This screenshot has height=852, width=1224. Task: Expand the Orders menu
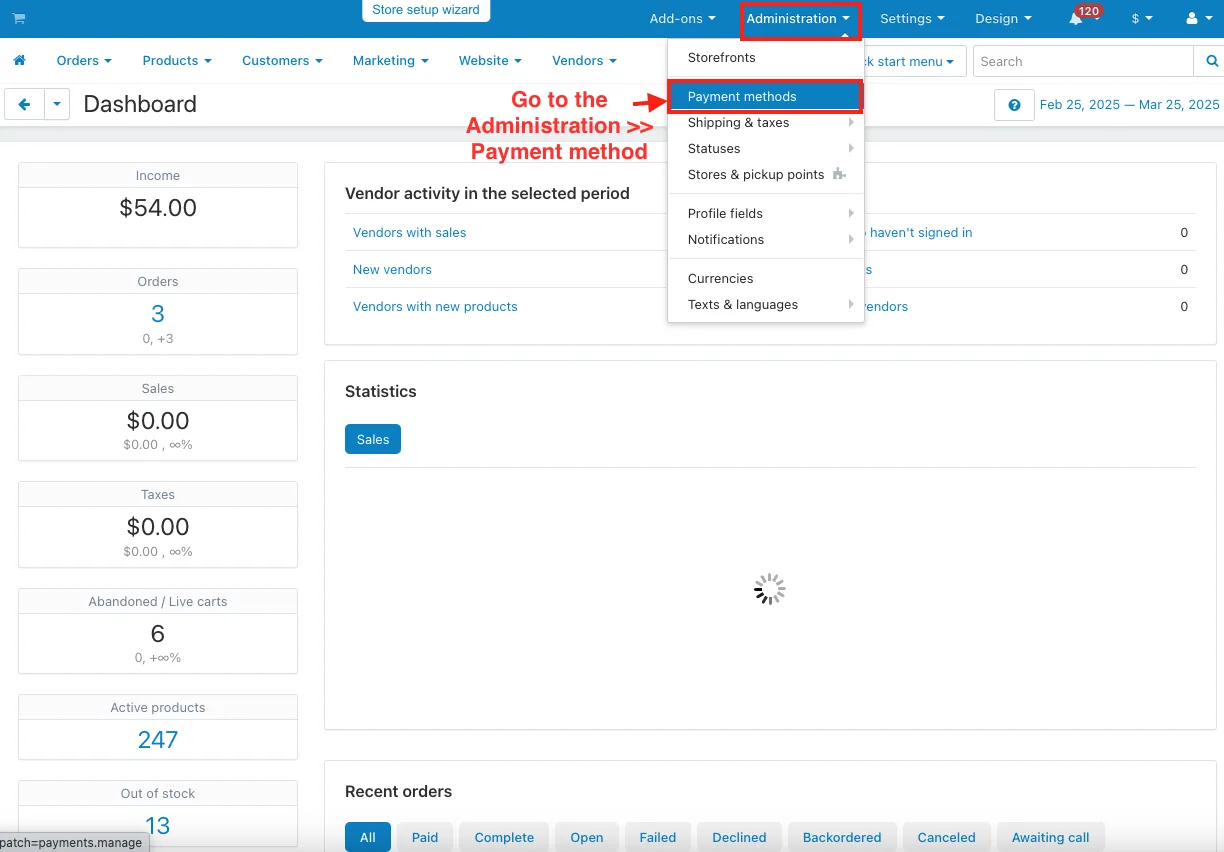84,61
